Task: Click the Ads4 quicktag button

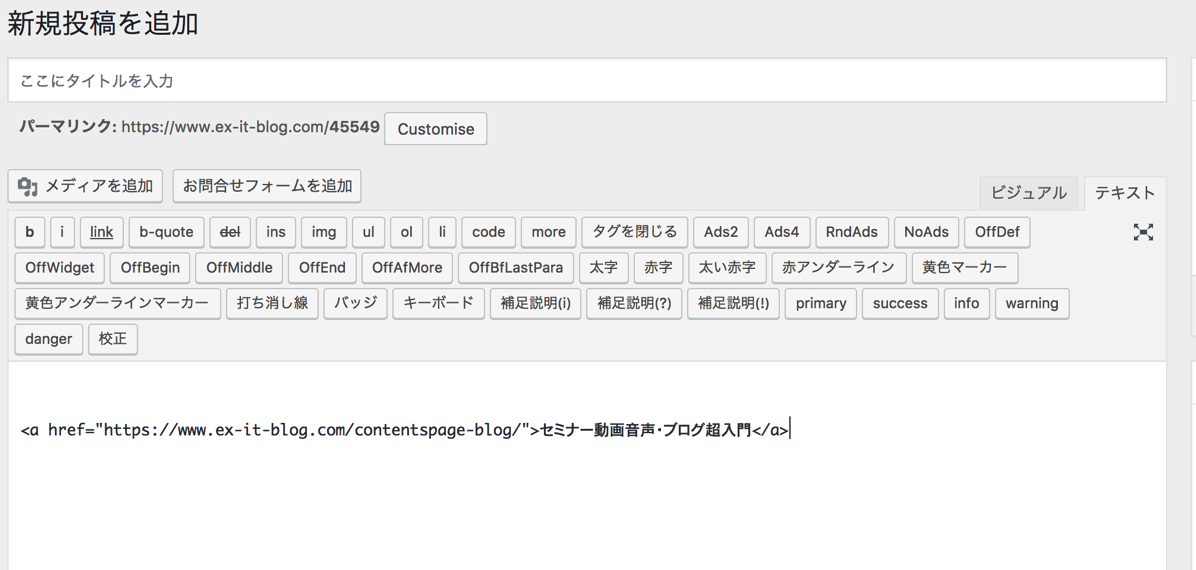Action: point(782,232)
